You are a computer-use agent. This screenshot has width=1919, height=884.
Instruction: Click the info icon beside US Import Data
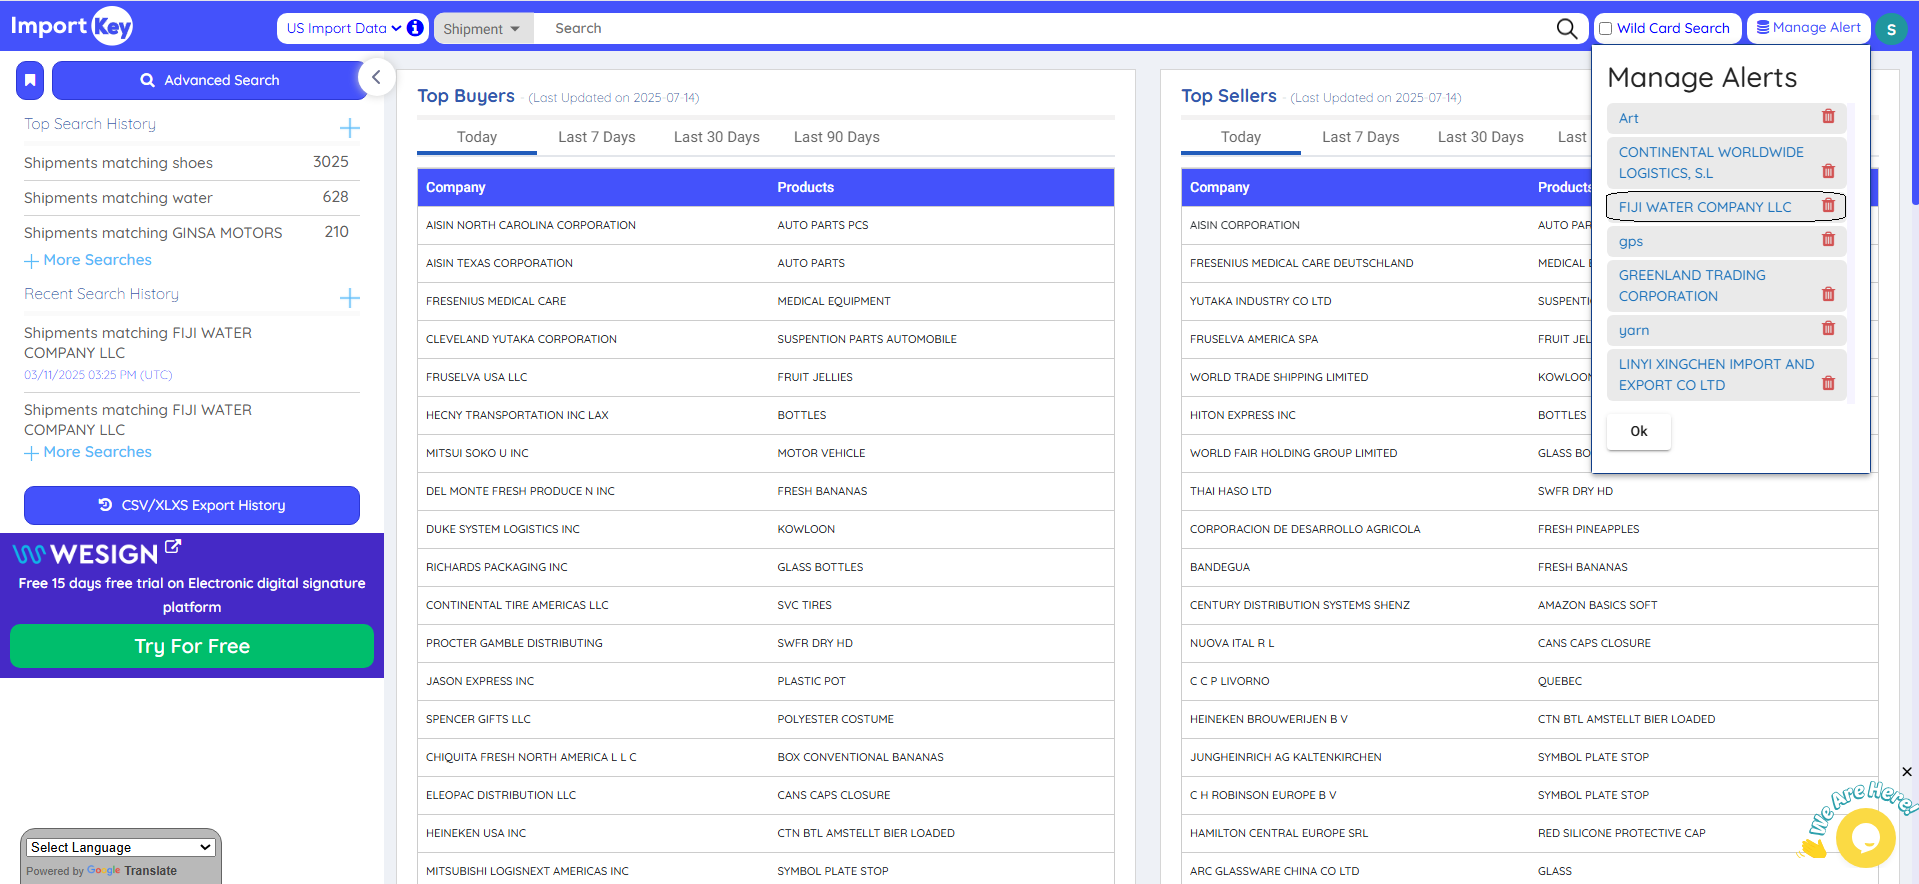415,28
